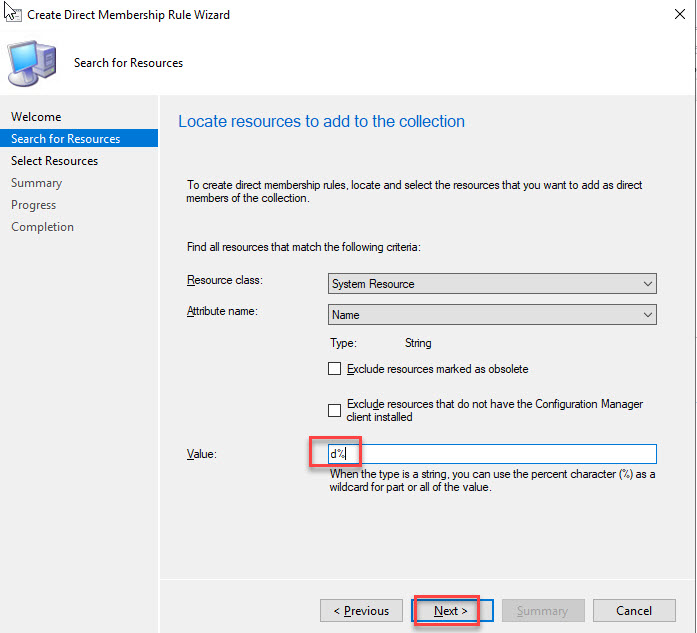Click the Attribute name label
This screenshot has height=633, width=697.
(222, 311)
